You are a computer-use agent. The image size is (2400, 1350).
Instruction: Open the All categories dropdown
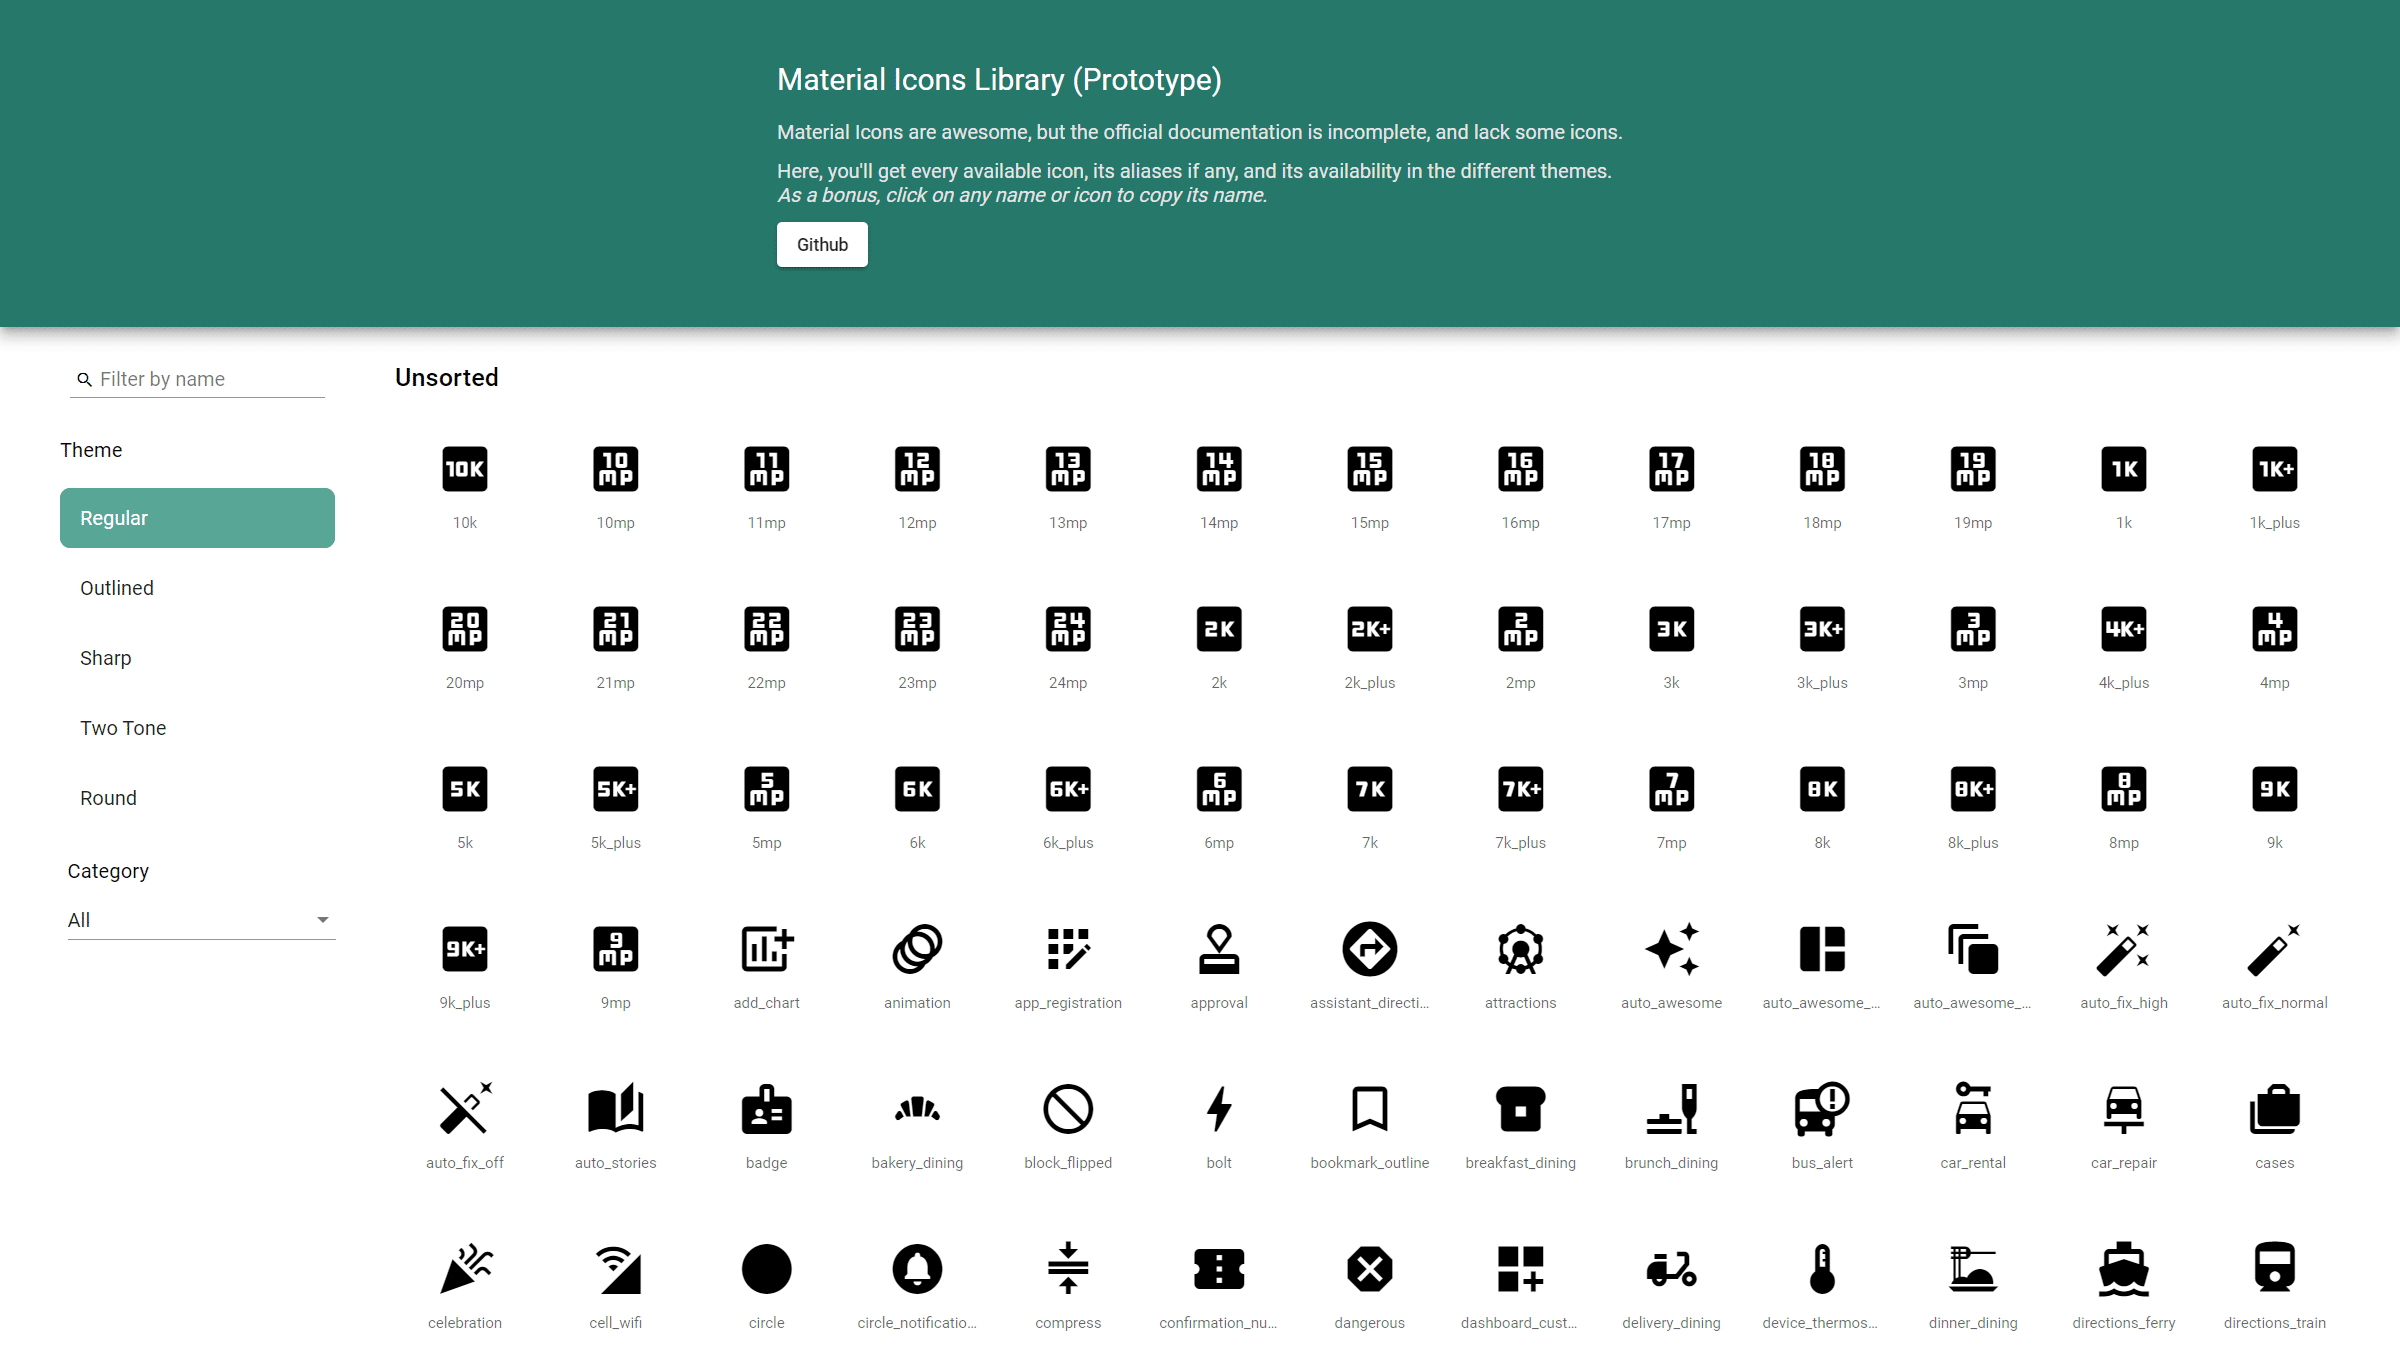[196, 920]
